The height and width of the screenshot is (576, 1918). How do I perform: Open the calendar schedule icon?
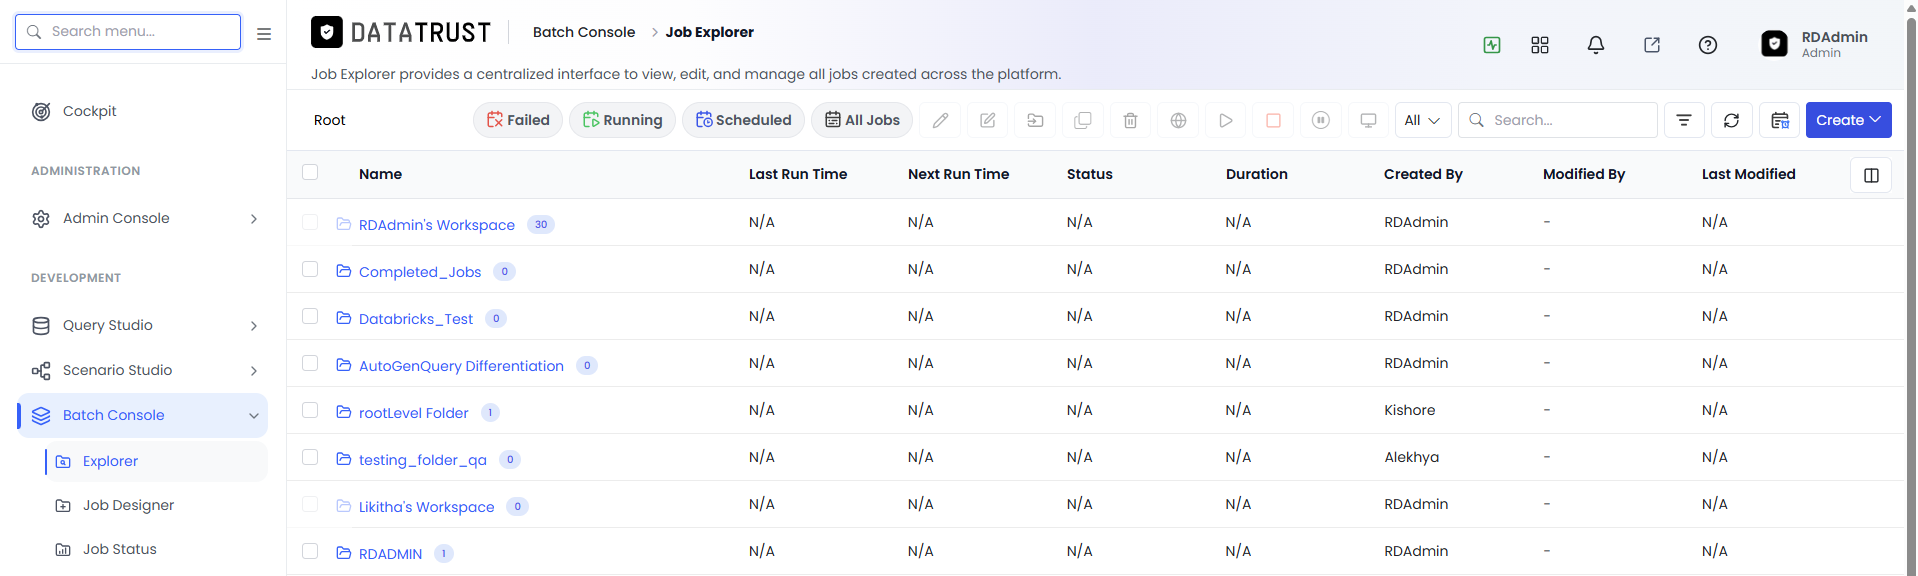click(1779, 120)
